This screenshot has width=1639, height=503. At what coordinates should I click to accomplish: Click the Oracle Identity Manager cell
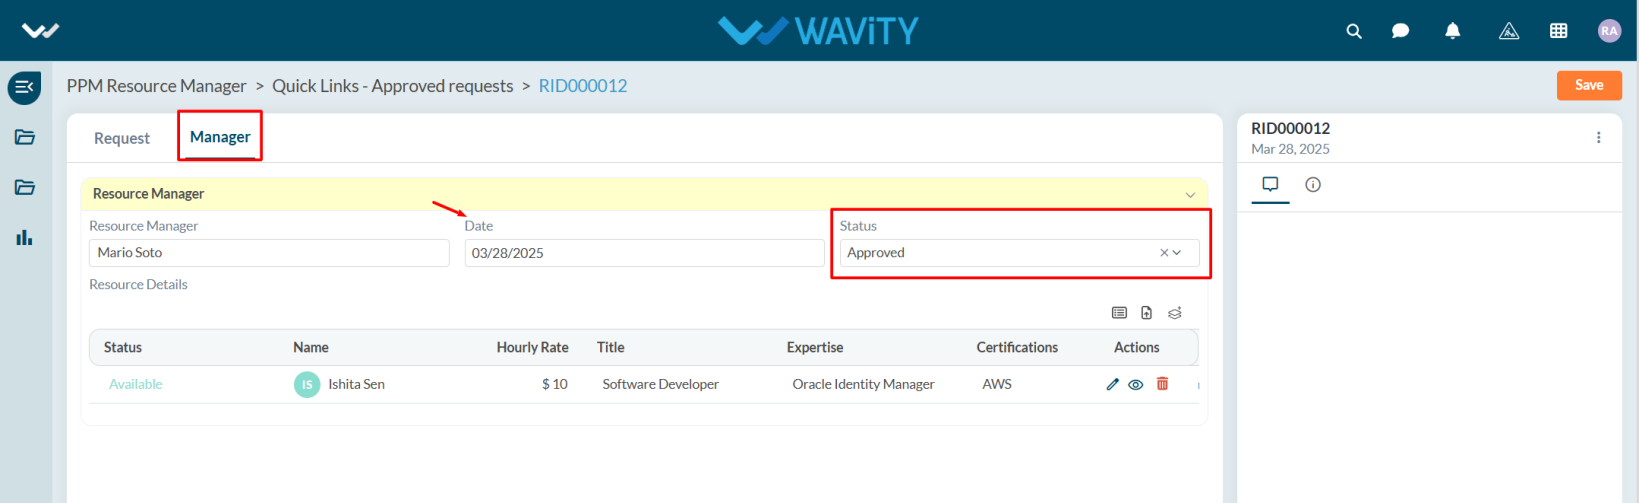(864, 384)
